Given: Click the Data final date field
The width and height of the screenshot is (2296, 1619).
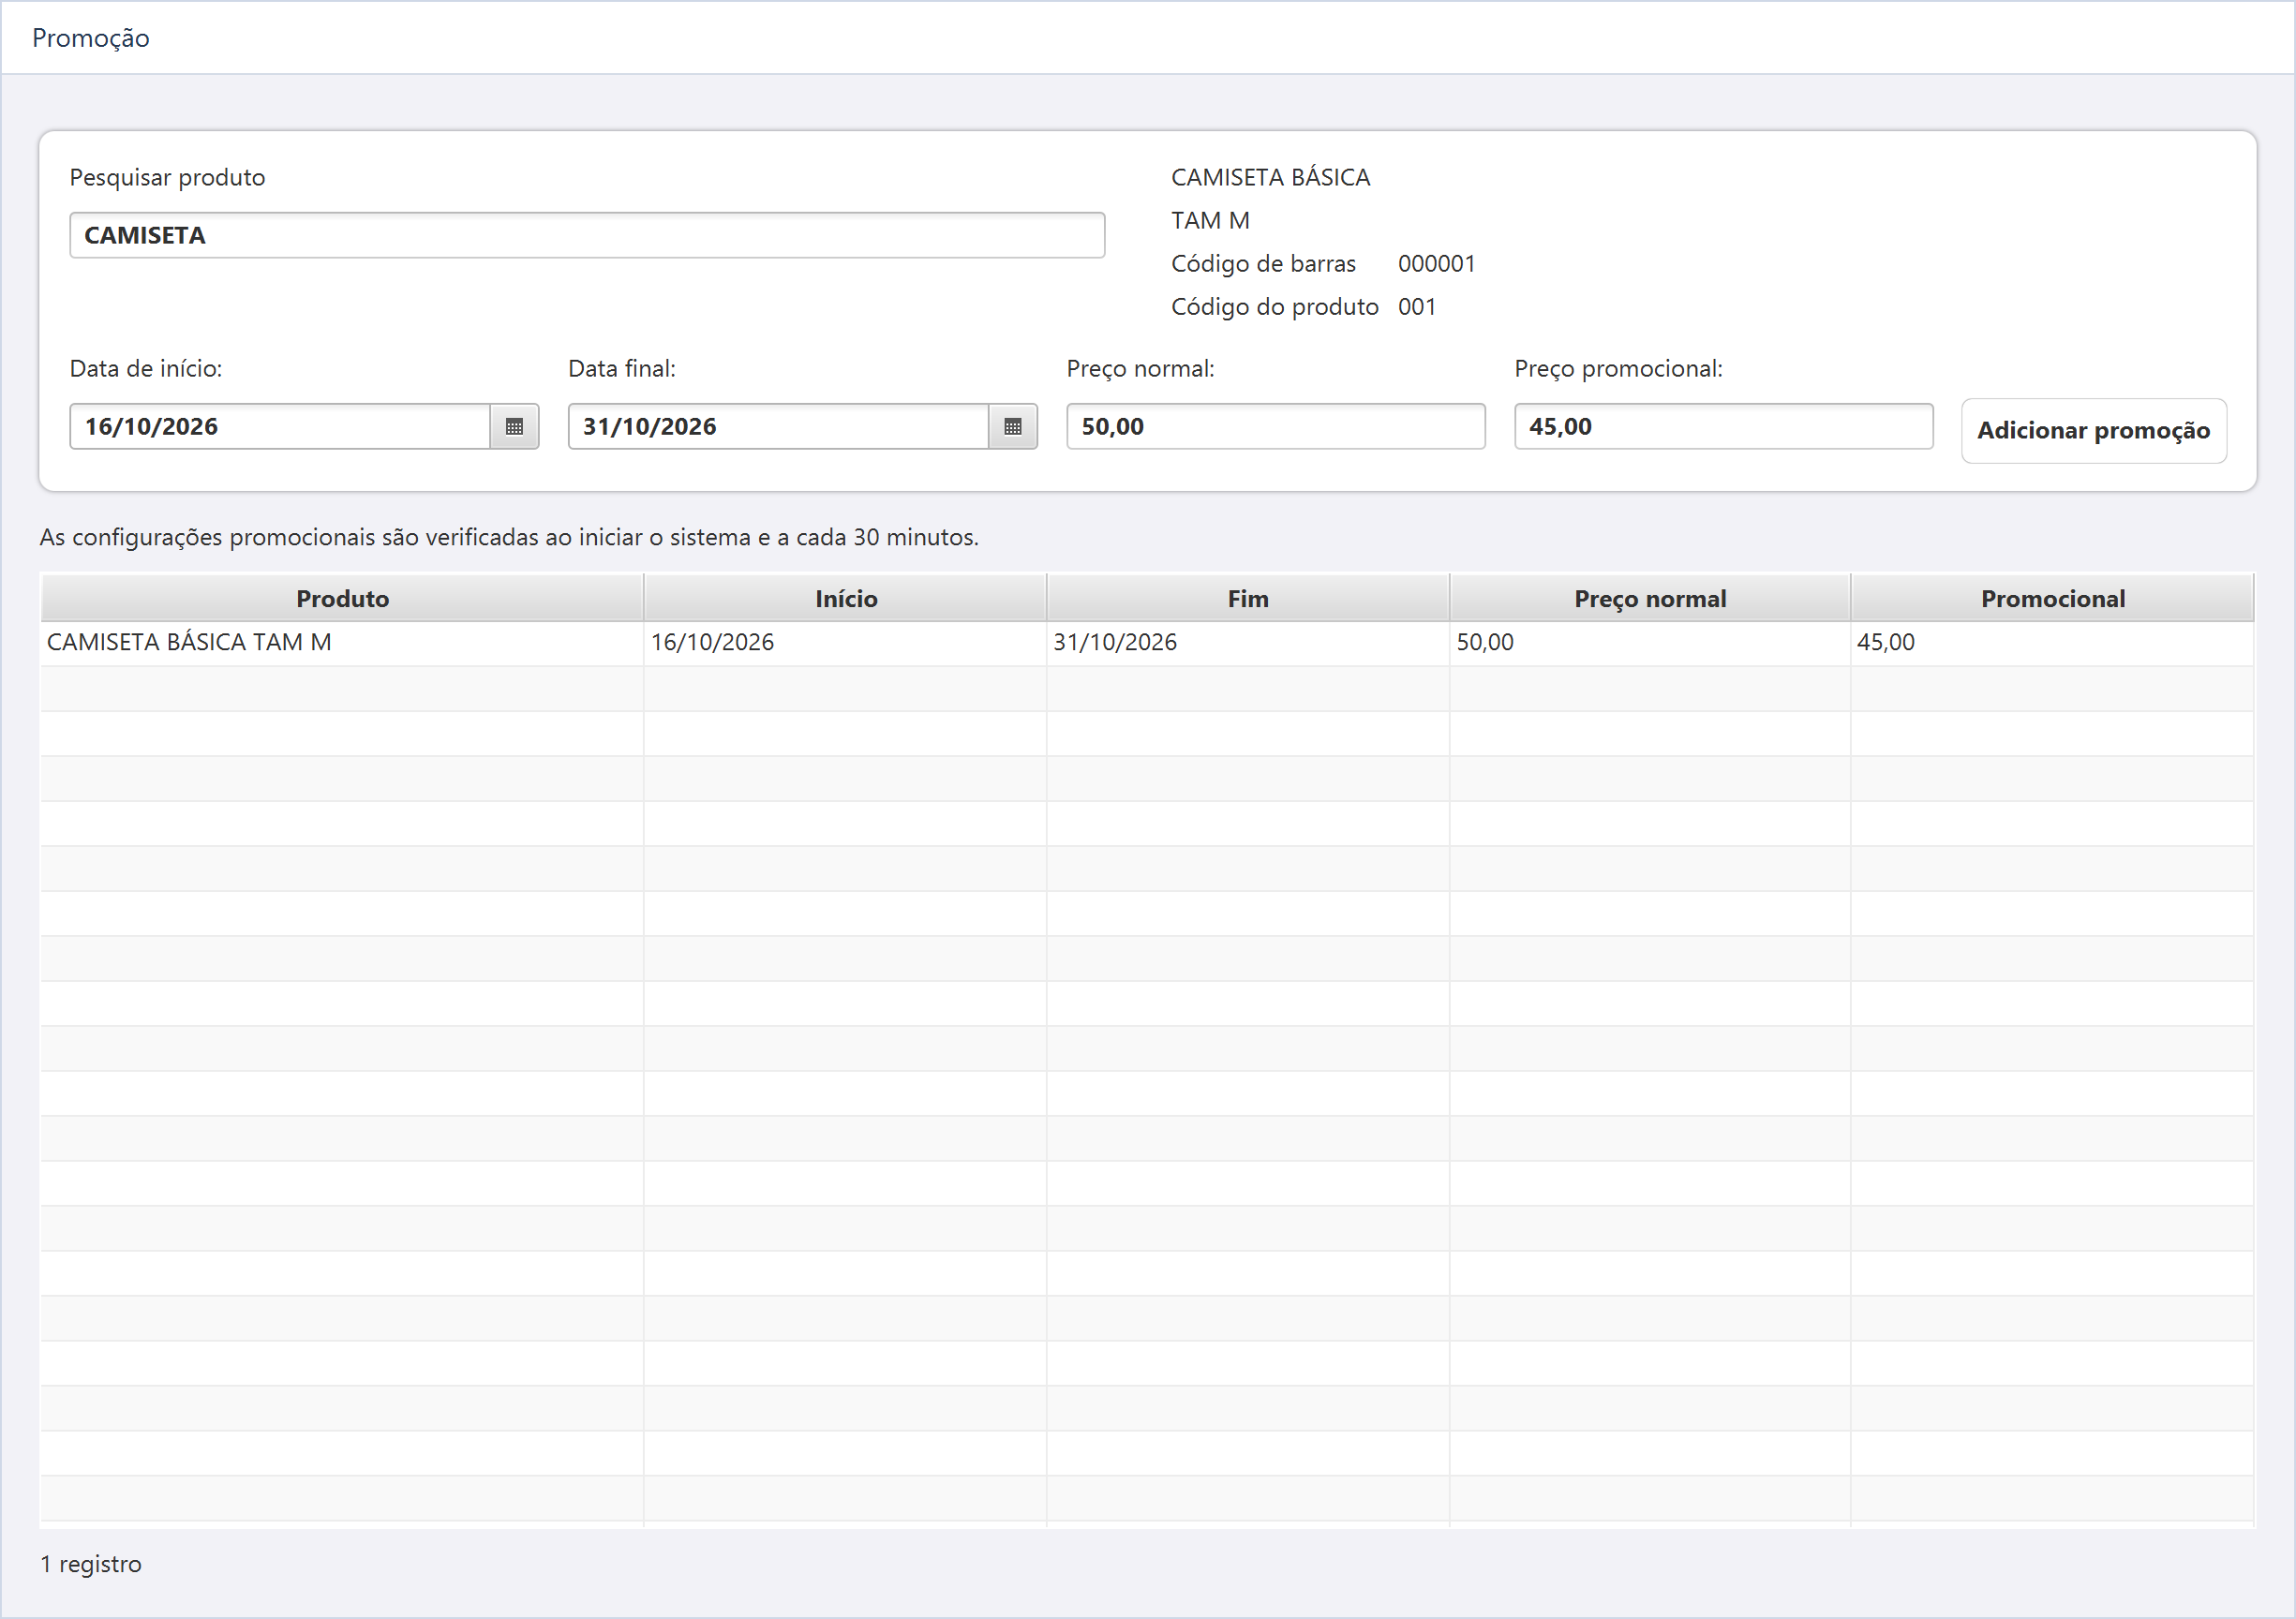Looking at the screenshot, I should coord(778,427).
